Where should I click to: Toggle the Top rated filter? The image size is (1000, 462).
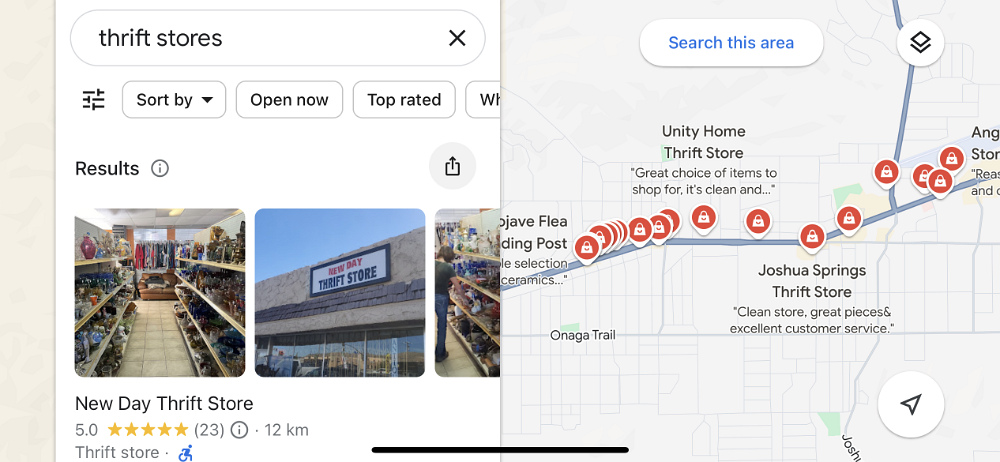click(x=404, y=100)
